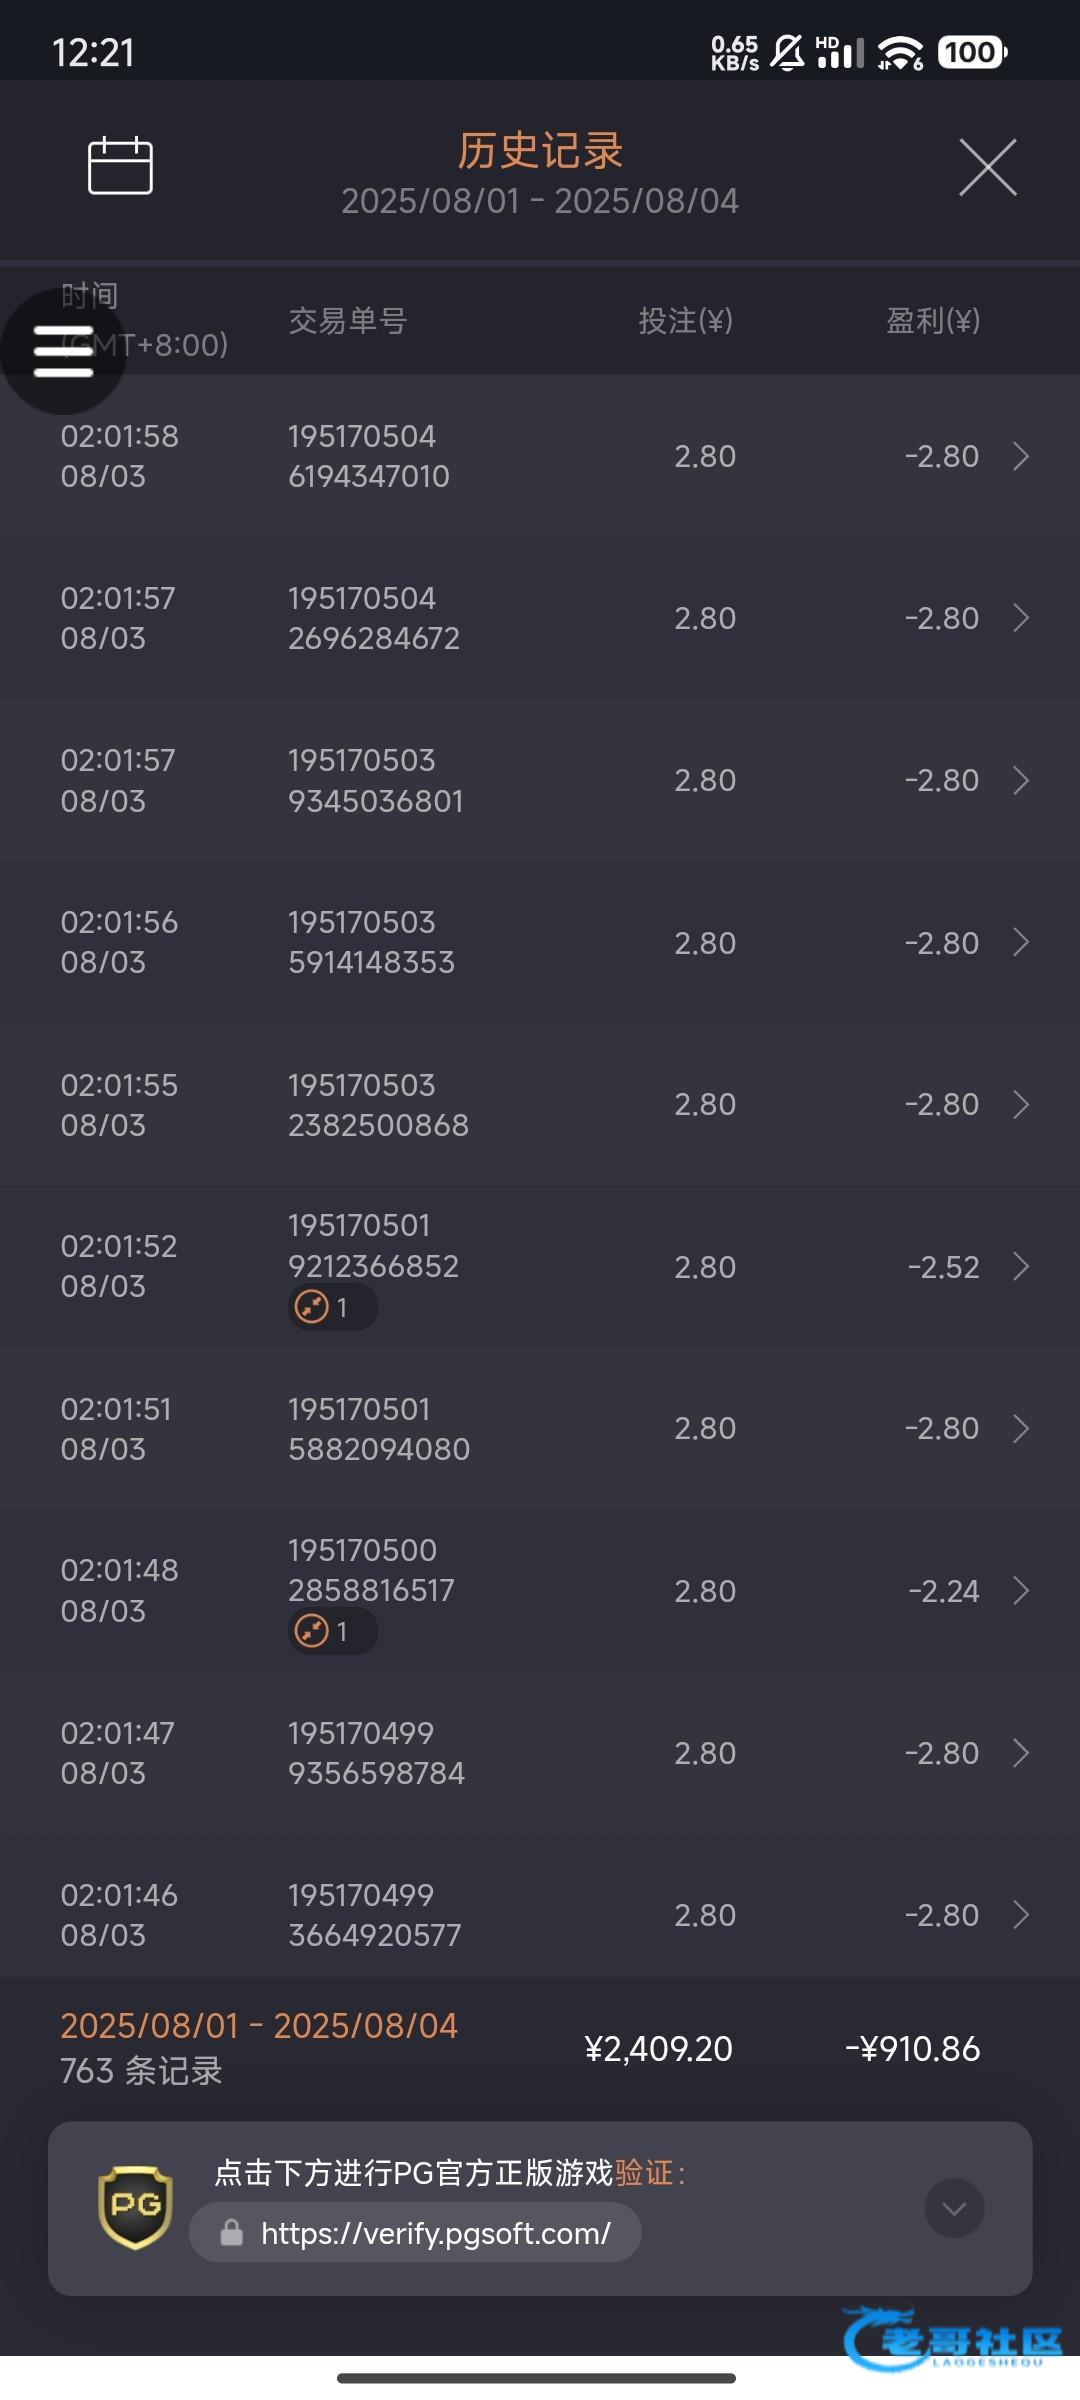The image size is (1080, 2400).
Task: Tap the 2025/08/01 - 2025/08/04 header date range
Action: point(540,201)
